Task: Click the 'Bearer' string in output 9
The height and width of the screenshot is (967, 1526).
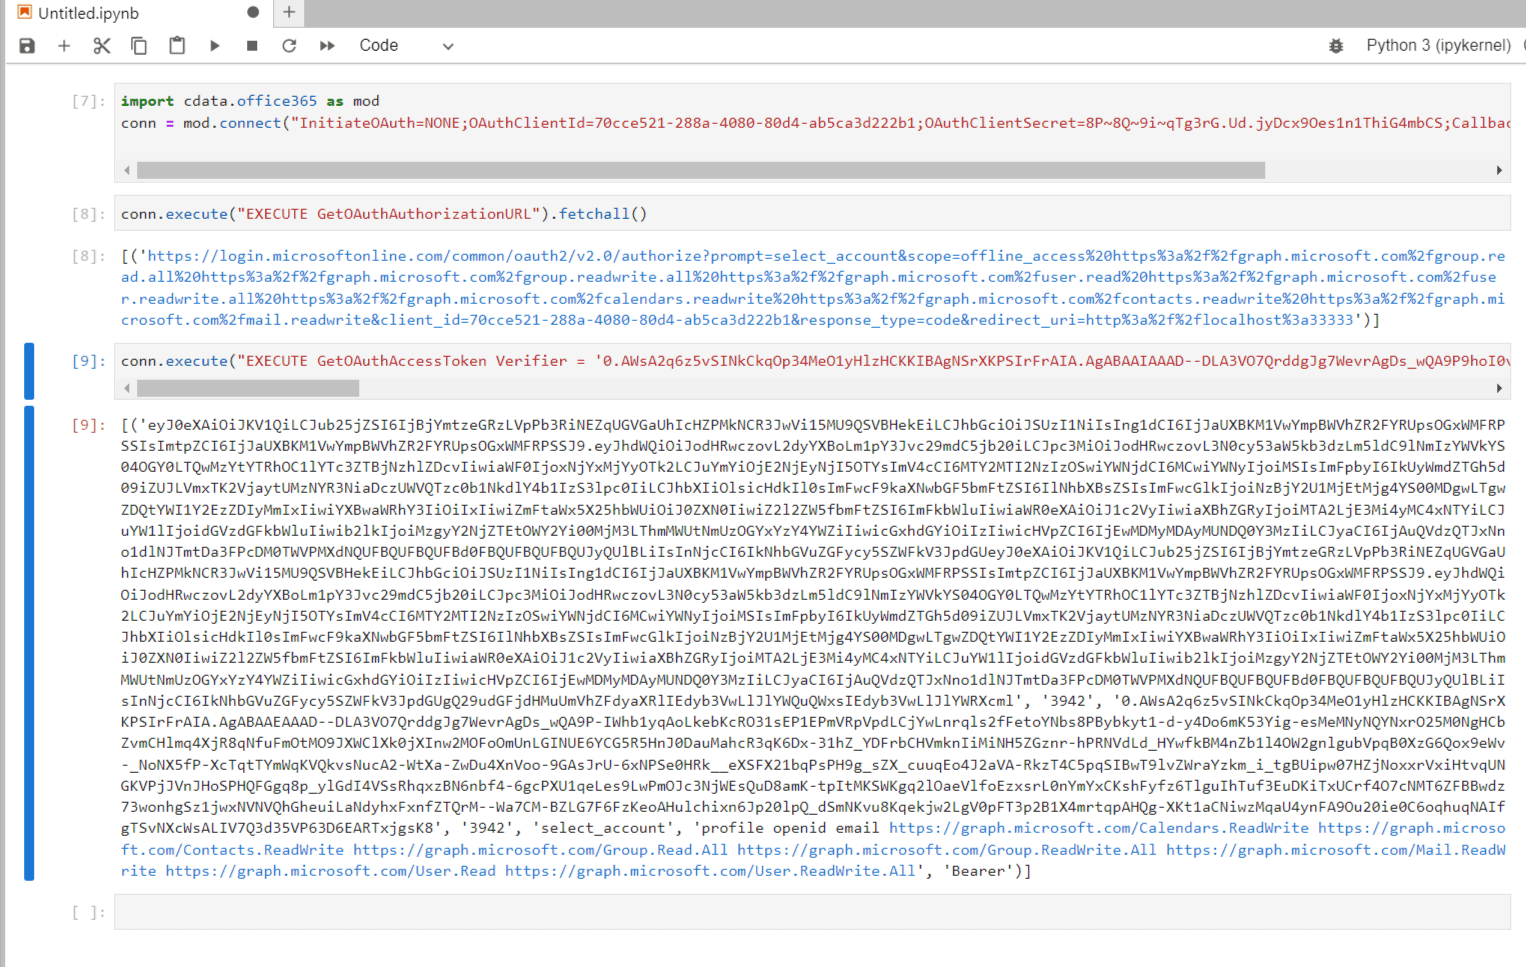Action: (979, 871)
